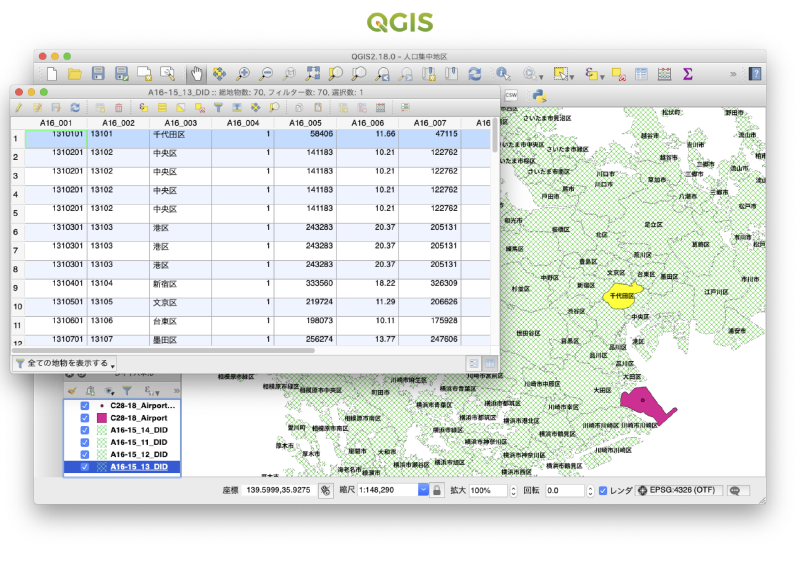Toggle the scale lock icon
This screenshot has height=565, width=800.
click(x=437, y=490)
